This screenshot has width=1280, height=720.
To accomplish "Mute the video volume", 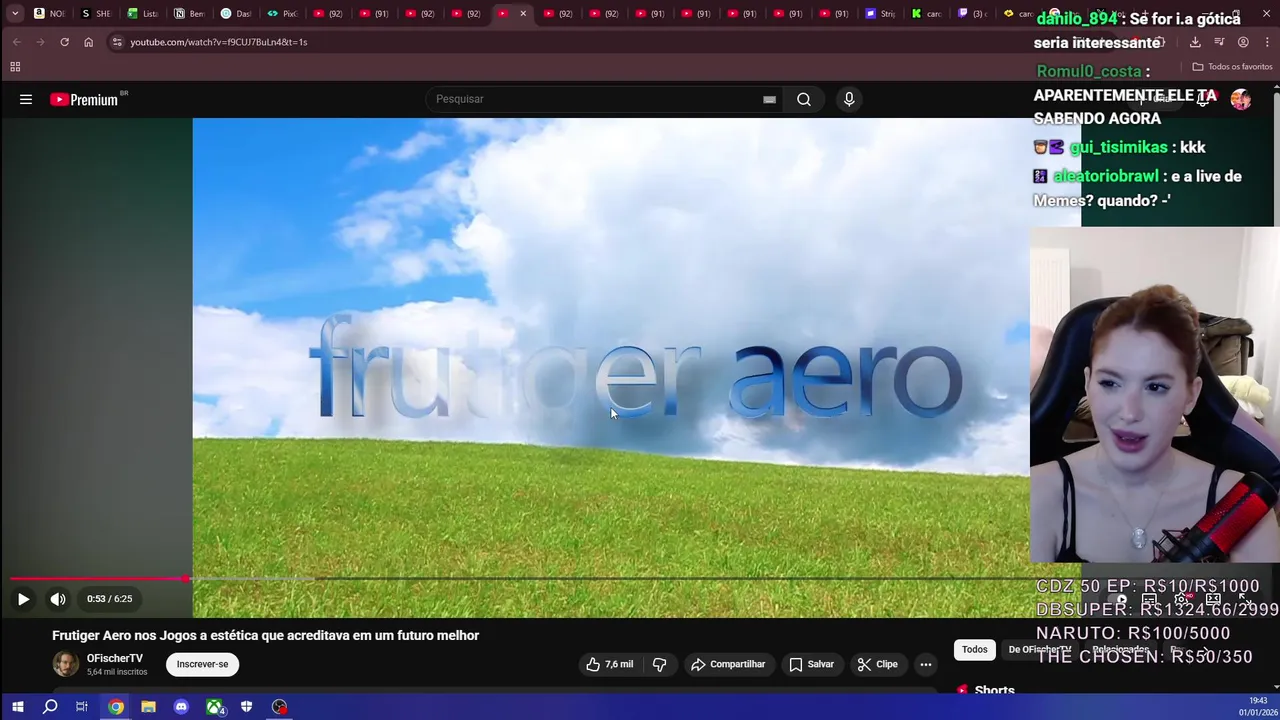I will coord(58,599).
